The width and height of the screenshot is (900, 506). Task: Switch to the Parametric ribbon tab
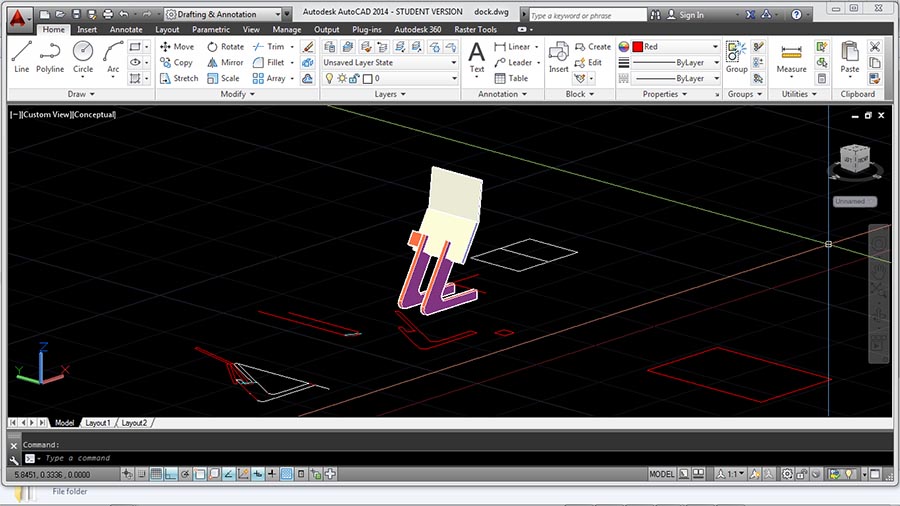(211, 29)
